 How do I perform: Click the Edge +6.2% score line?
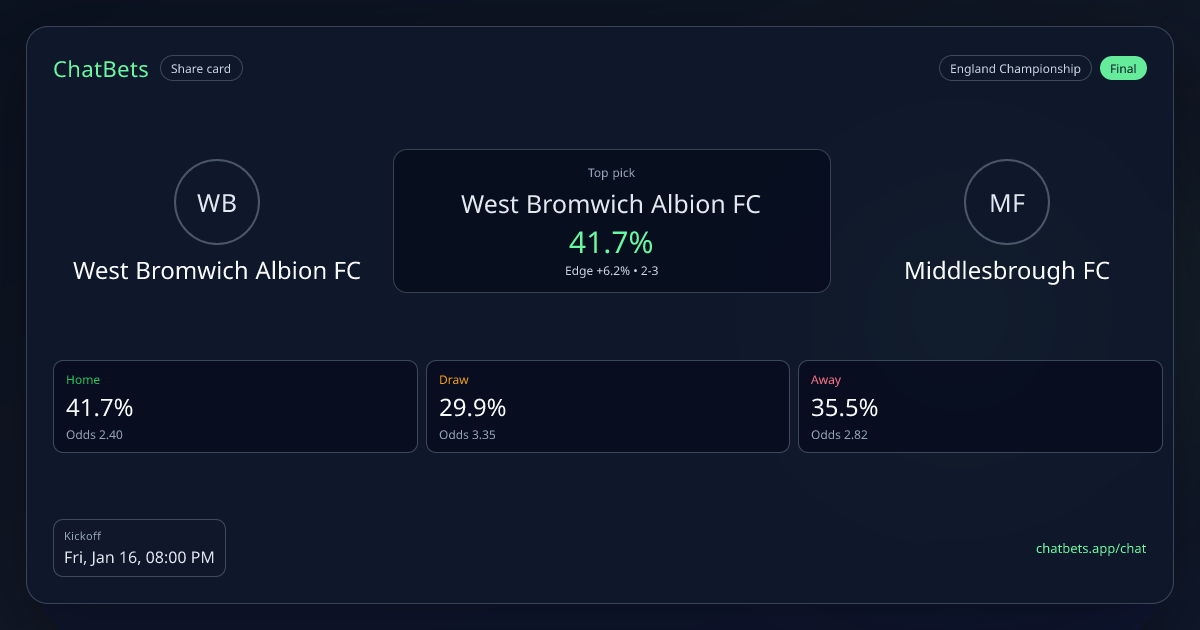tap(611, 271)
